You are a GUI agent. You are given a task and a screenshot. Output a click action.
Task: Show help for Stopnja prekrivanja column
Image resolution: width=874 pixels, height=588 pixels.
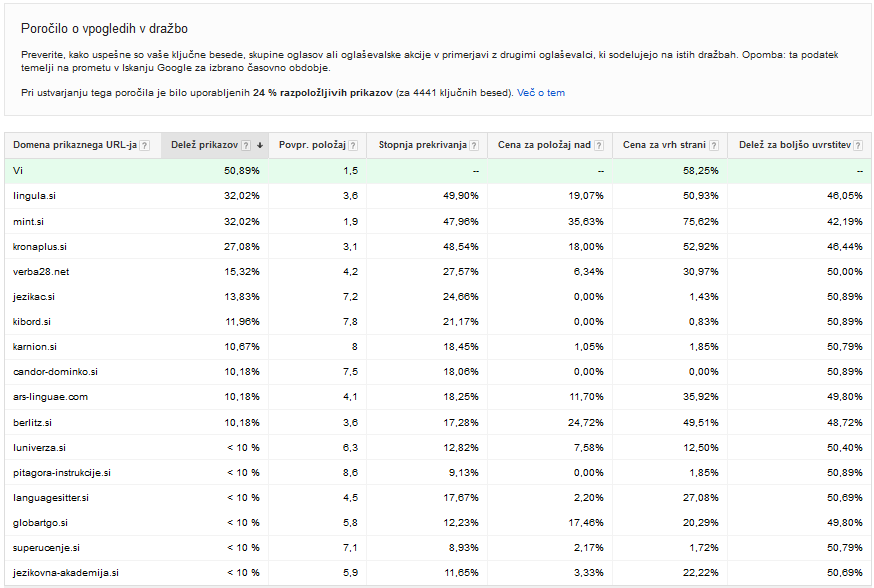point(475,146)
